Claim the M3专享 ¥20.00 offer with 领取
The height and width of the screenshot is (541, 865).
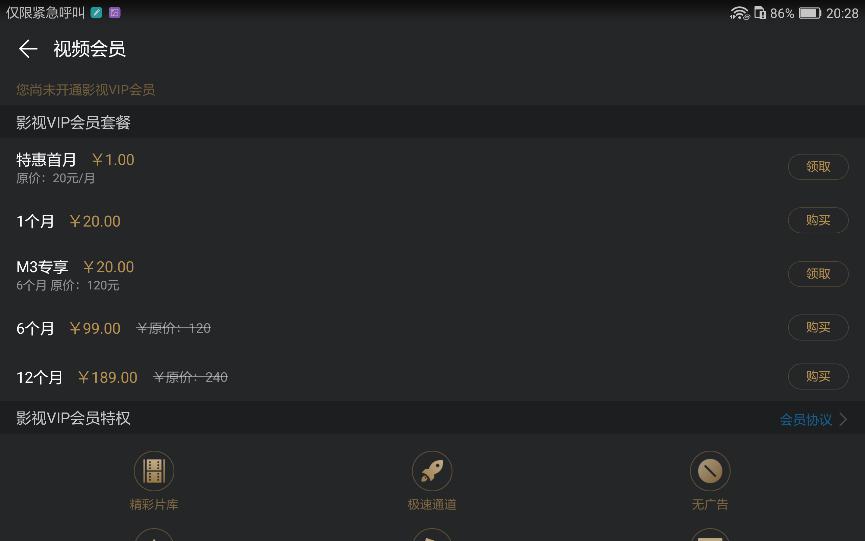[x=818, y=274]
